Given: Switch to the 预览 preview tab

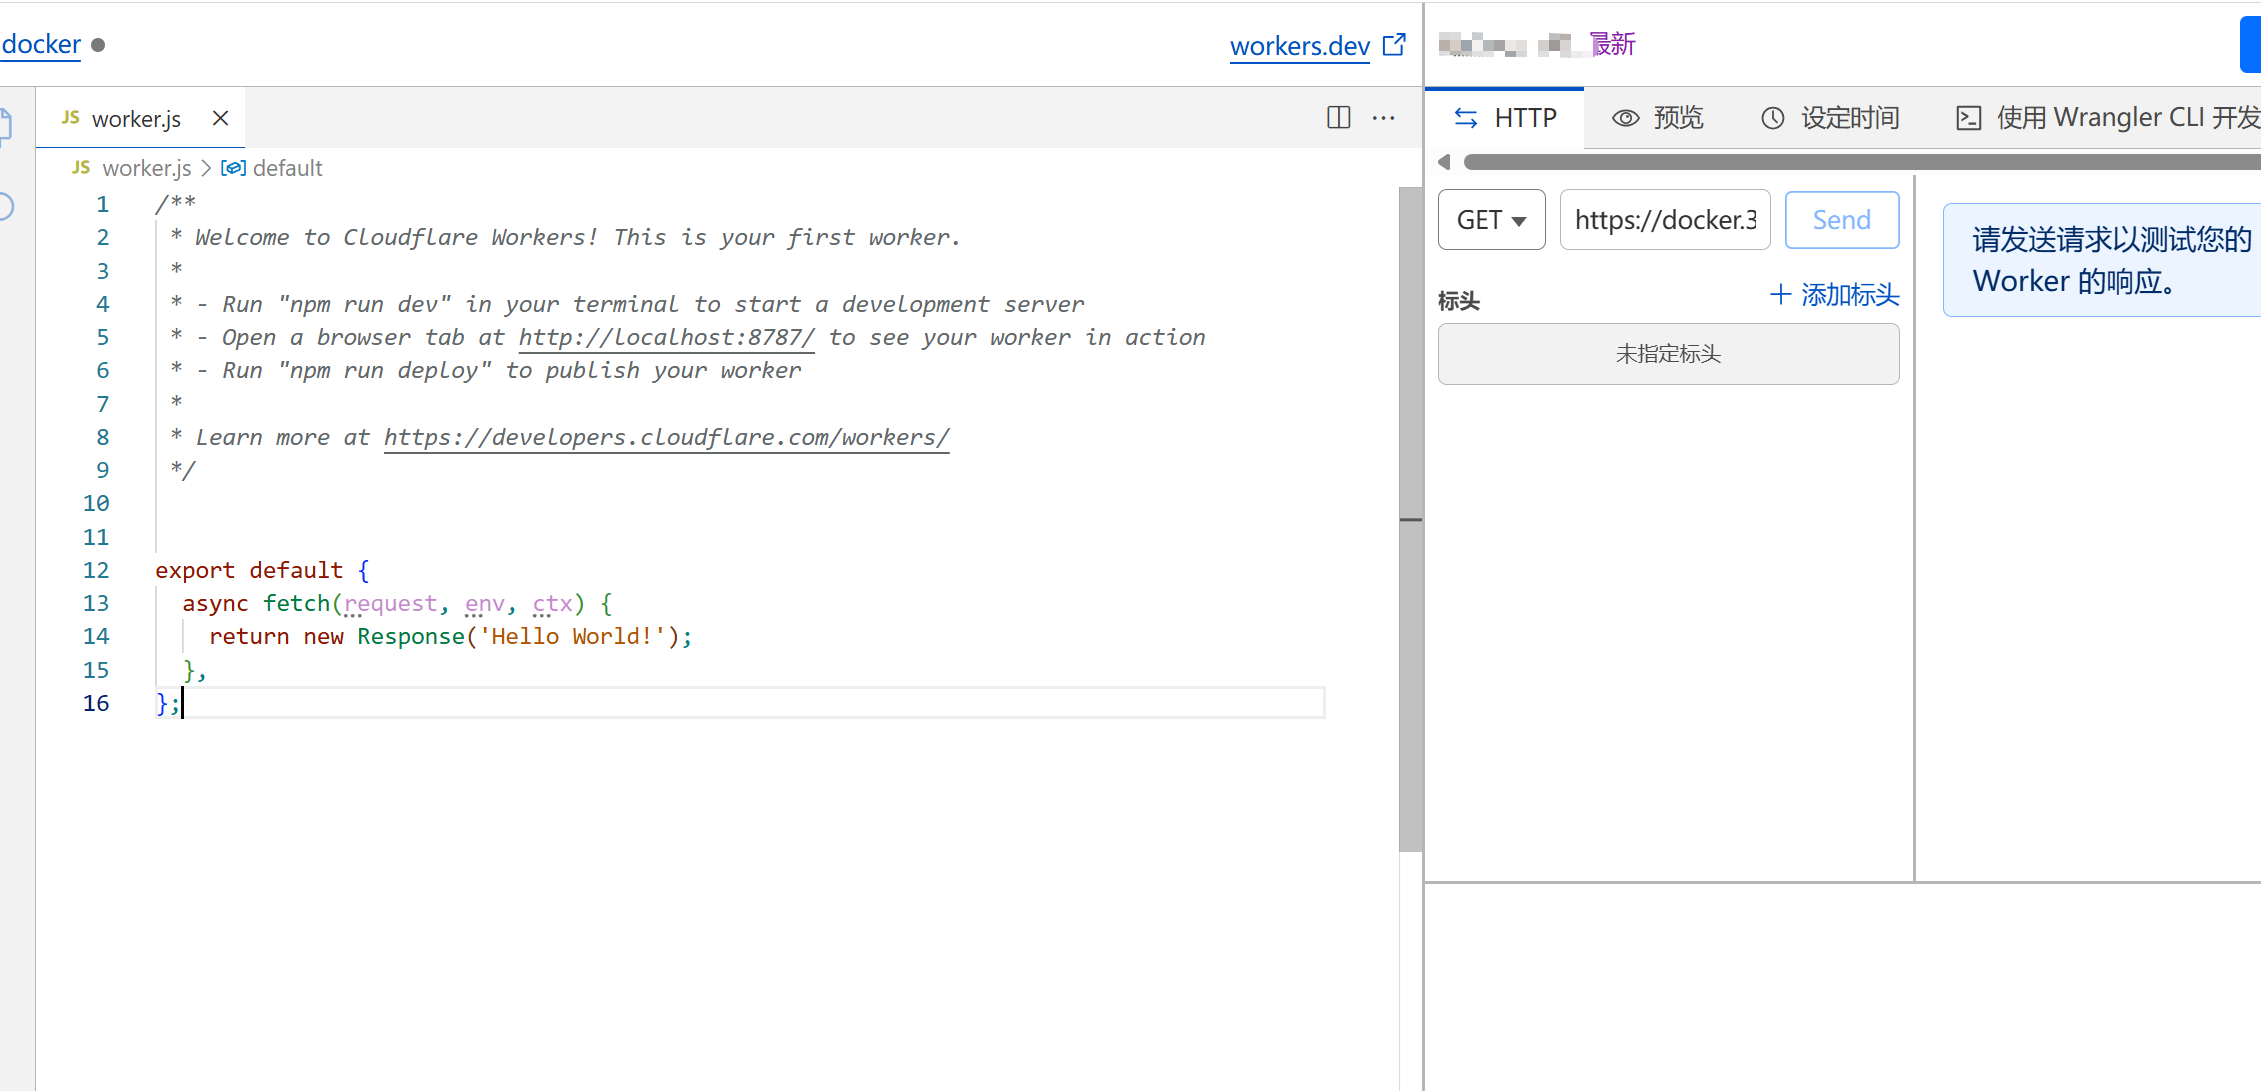Looking at the screenshot, I should coord(1658,118).
